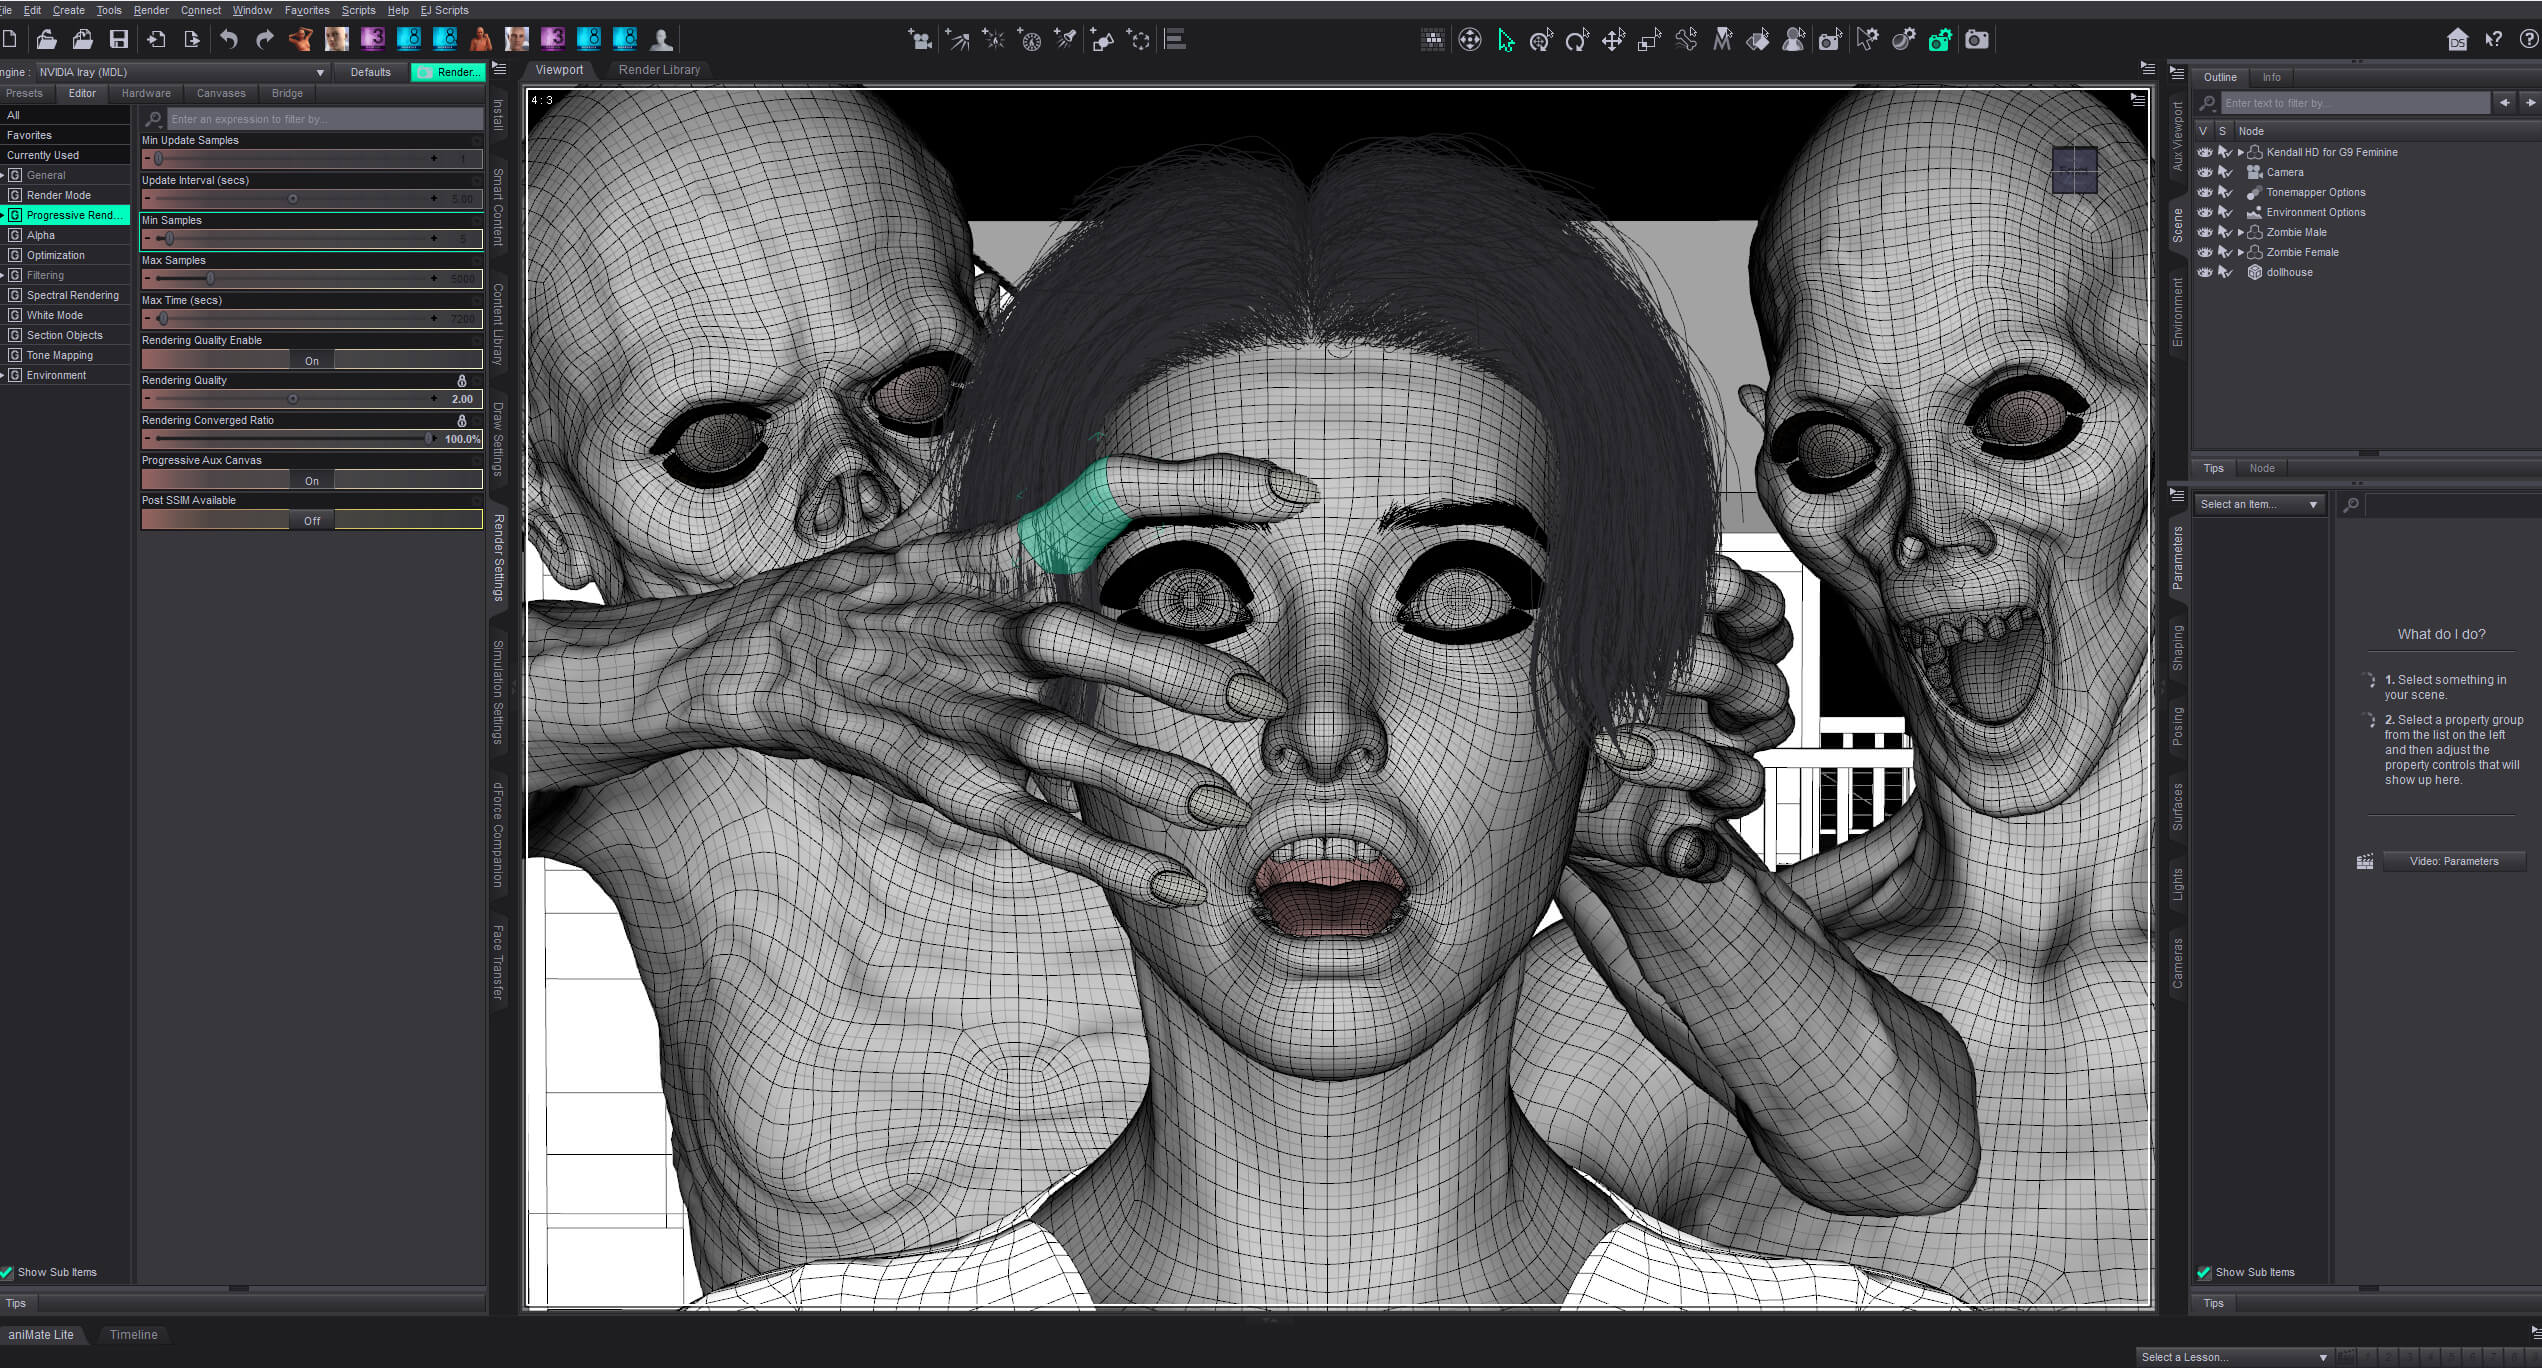
Task: Open the Scripts menu
Action: coord(358,10)
